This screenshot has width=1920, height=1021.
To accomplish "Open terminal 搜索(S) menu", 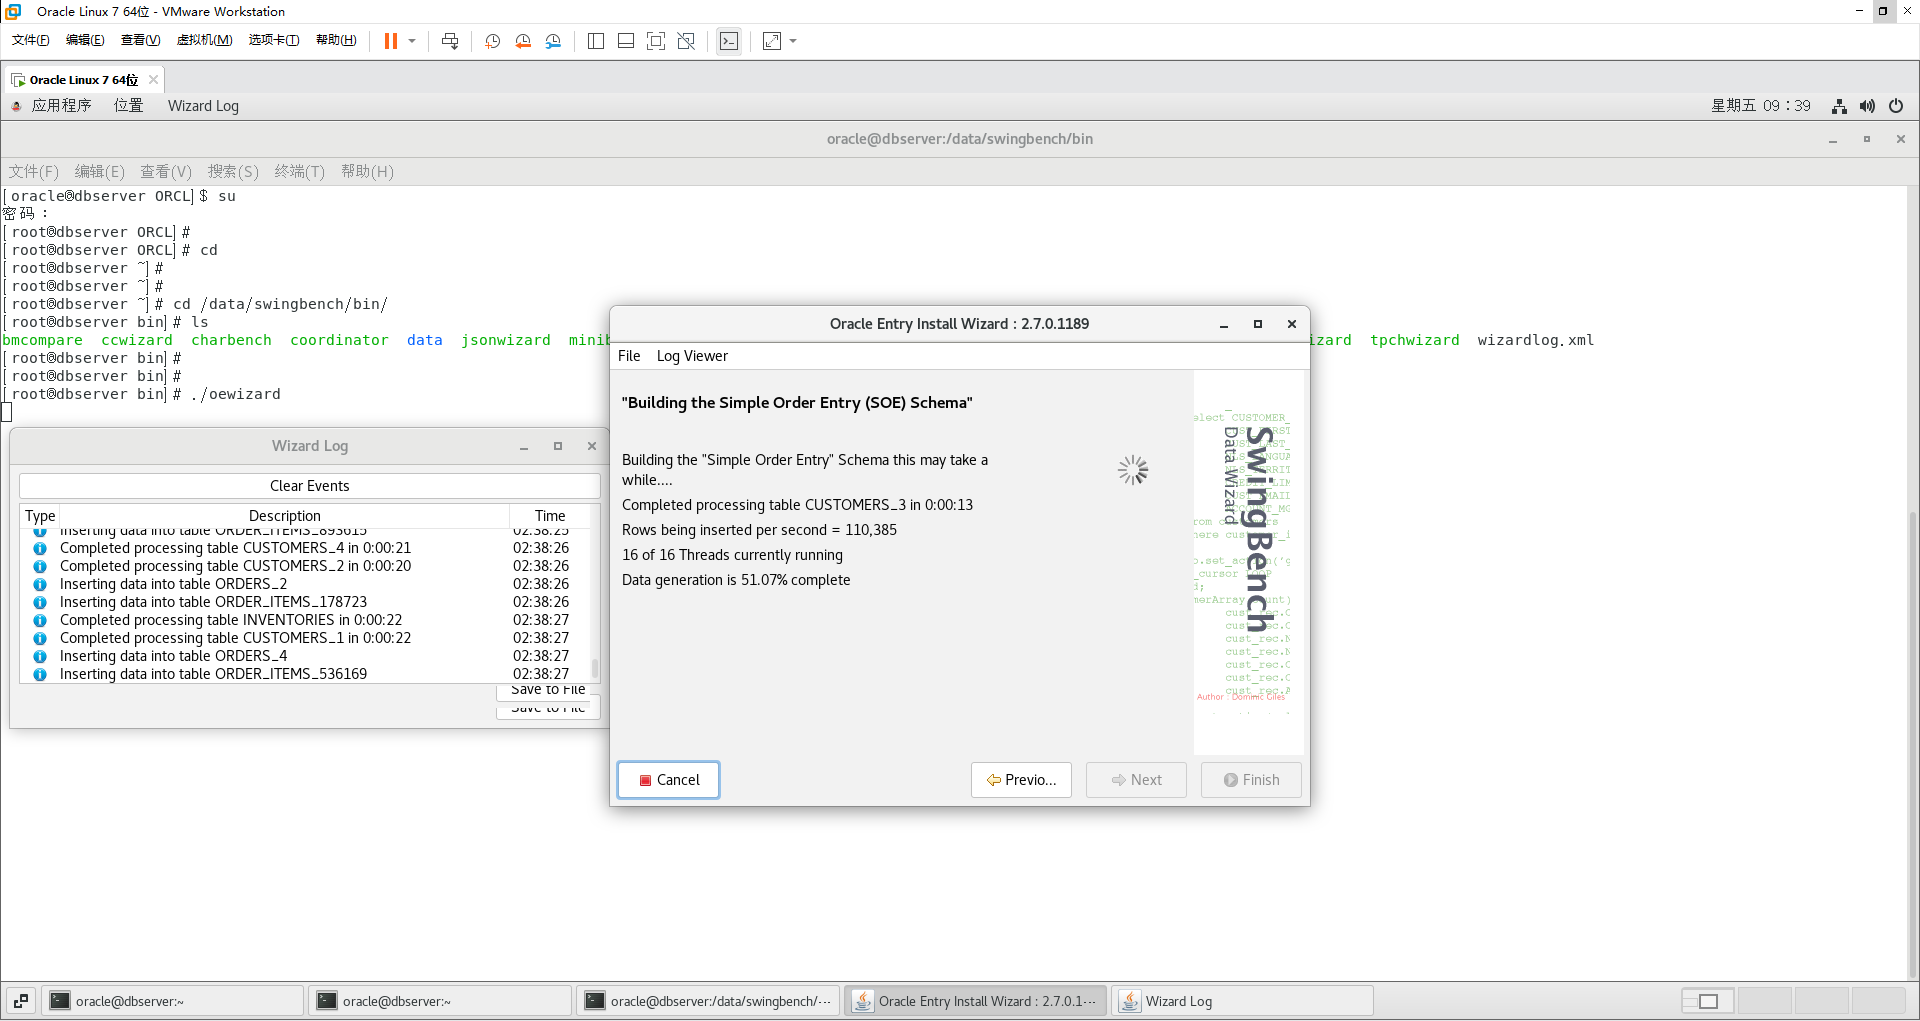I will coord(233,172).
